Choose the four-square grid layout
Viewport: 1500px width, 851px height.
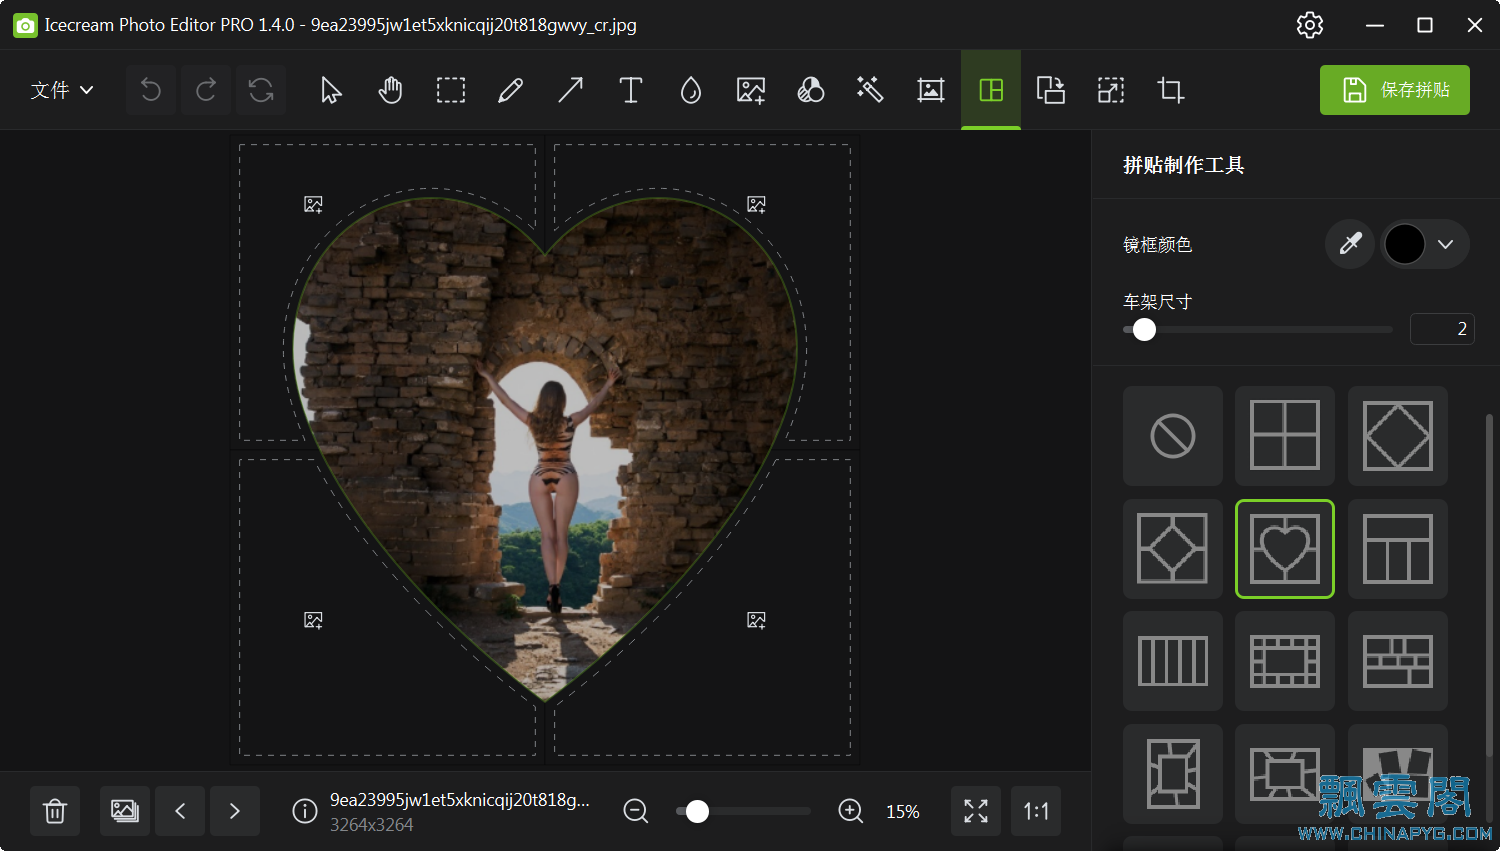pos(1285,436)
